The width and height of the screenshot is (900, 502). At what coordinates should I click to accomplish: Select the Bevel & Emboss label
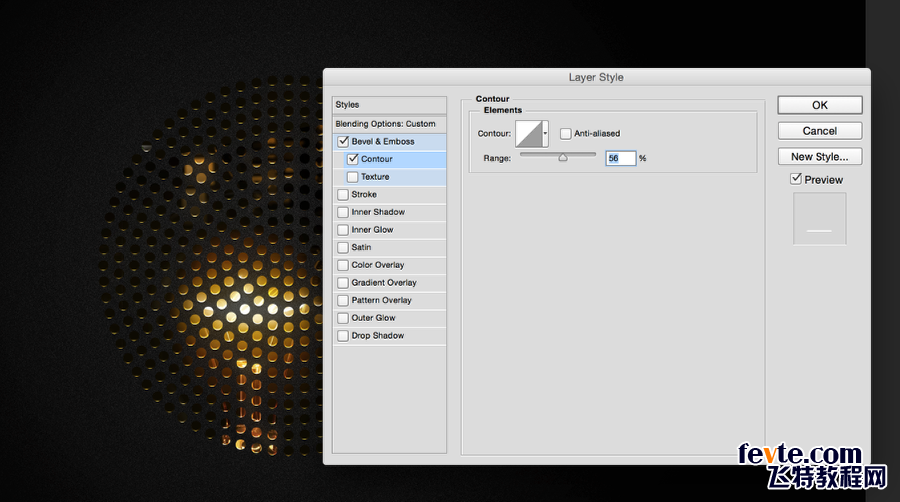point(383,141)
